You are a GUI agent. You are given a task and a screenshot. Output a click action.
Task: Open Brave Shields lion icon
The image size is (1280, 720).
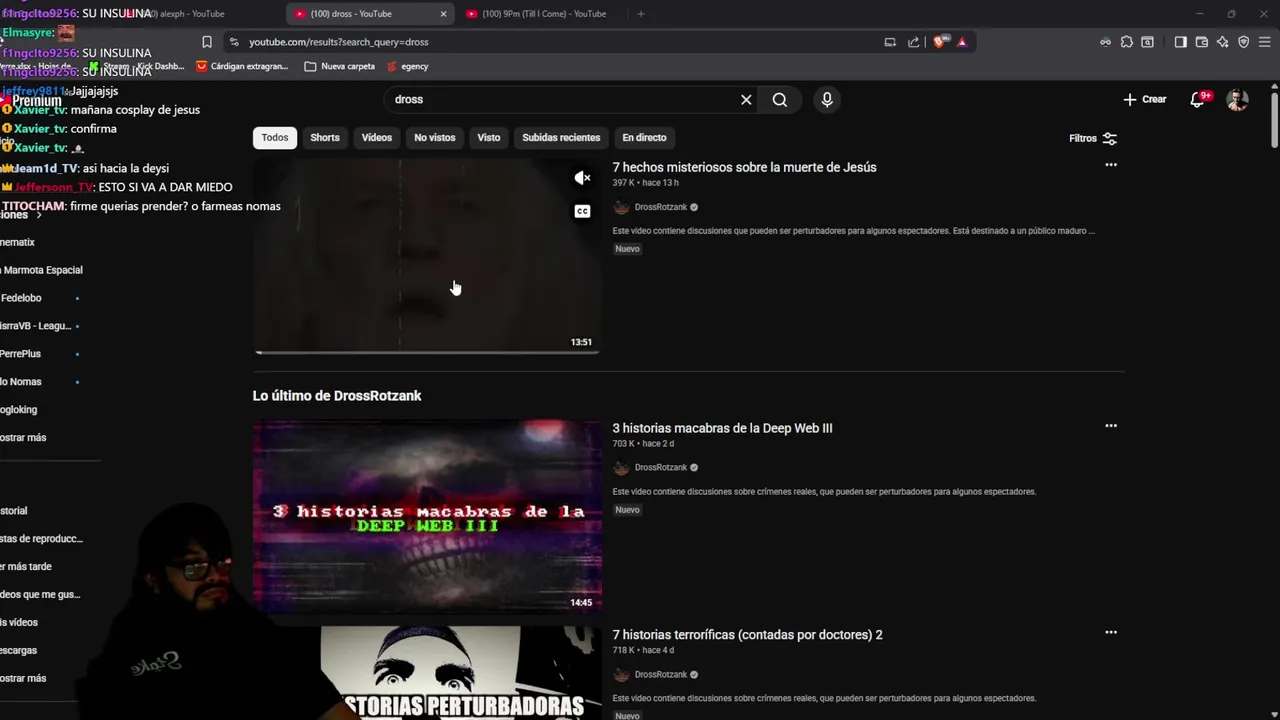pyautogui.click(x=940, y=42)
